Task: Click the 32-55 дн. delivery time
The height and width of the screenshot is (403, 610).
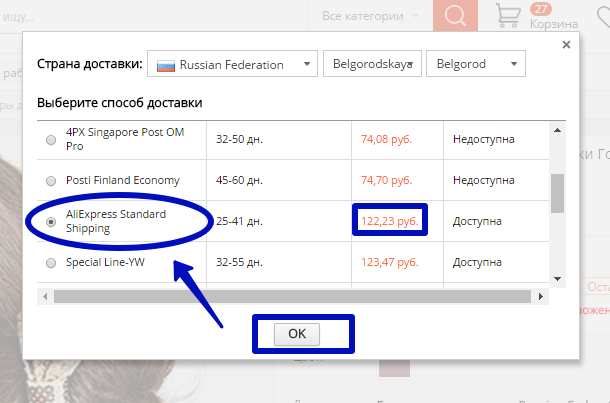Action: pyautogui.click(x=239, y=262)
